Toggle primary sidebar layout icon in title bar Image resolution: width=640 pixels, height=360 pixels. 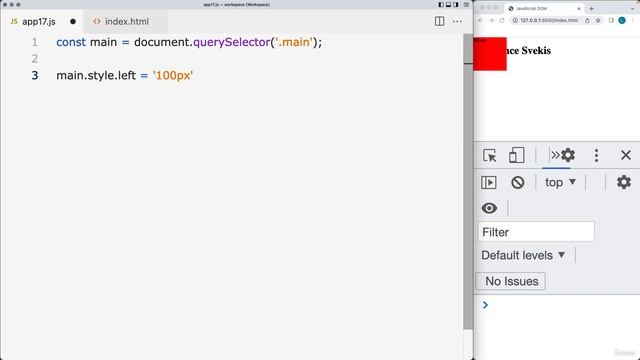tap(441, 4)
